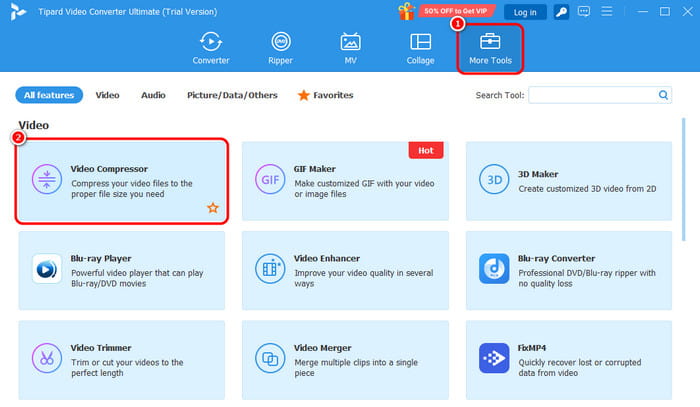Click the Log in button
This screenshot has height=407, width=700.
pos(525,12)
